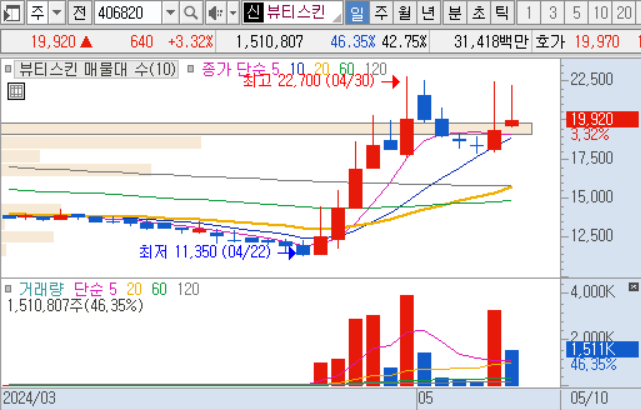Click the 호가 price 19,970
The height and width of the screenshot is (410, 641).
click(x=597, y=41)
